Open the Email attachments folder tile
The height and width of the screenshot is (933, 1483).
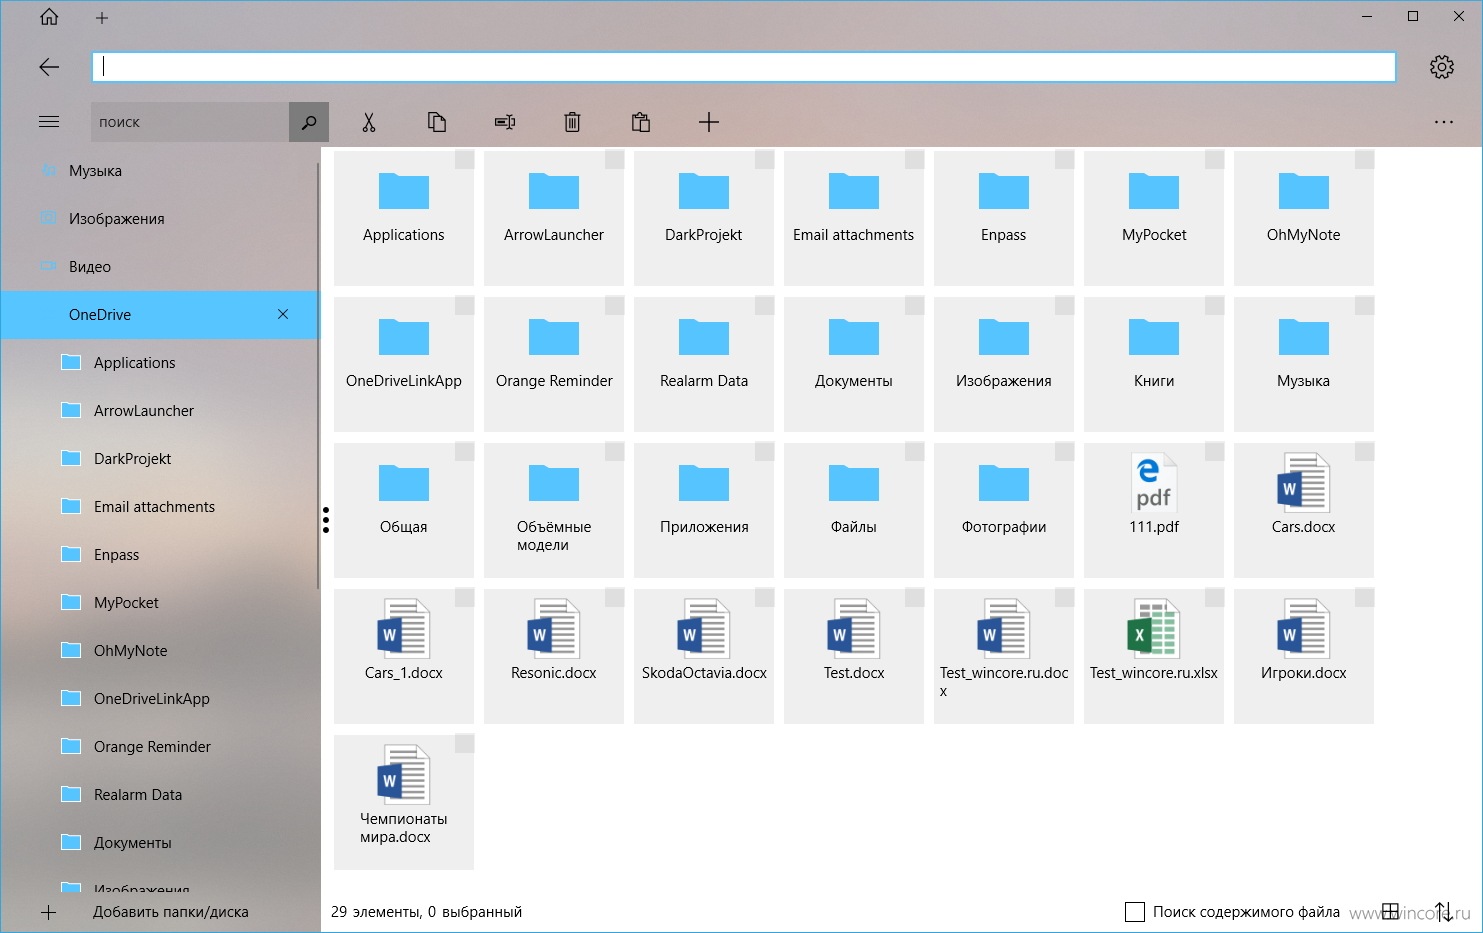click(854, 217)
